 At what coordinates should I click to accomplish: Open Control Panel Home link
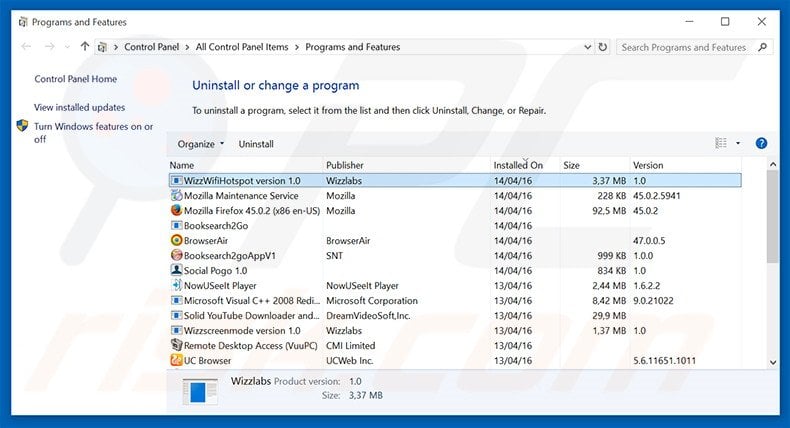[76, 79]
